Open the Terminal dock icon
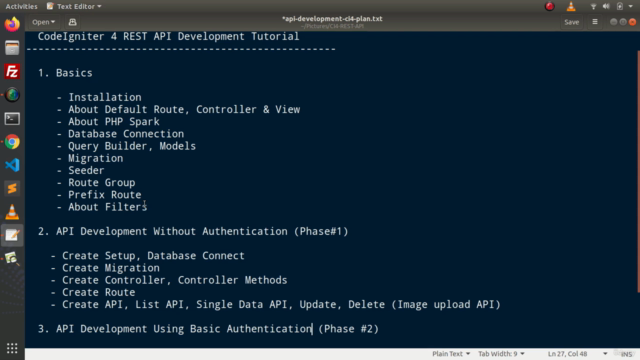This screenshot has height=360, width=640. 12,118
